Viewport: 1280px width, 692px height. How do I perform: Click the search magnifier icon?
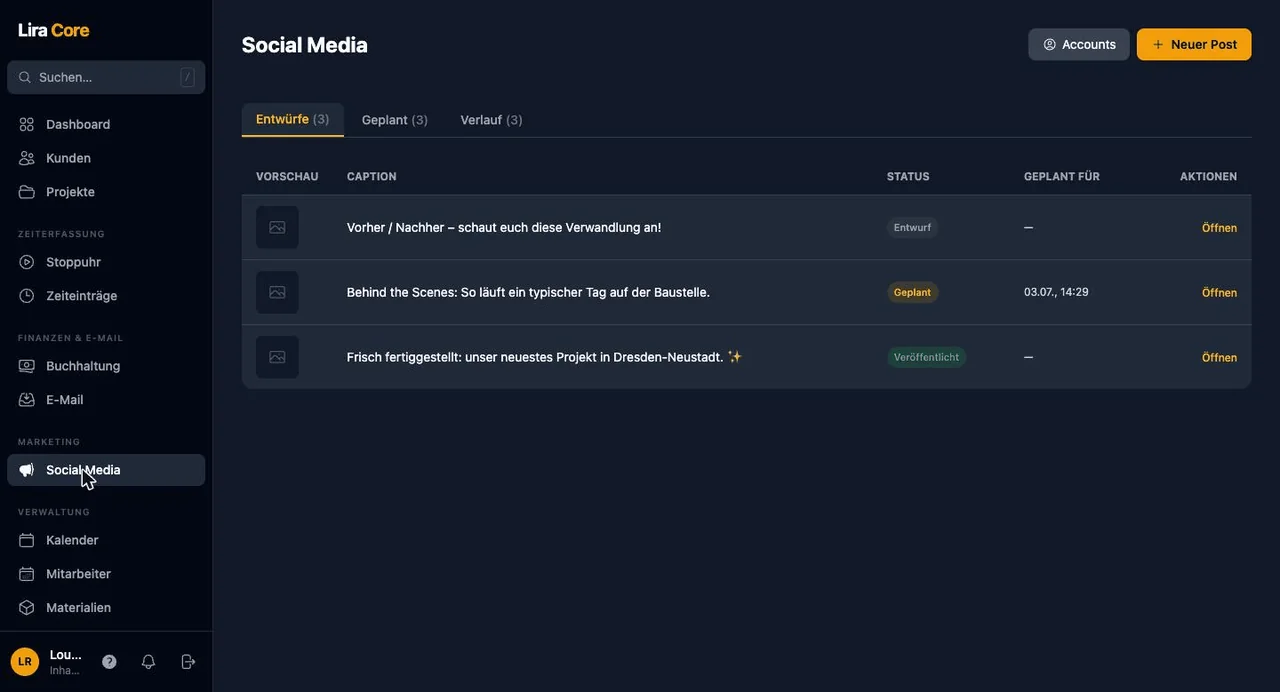click(x=25, y=77)
